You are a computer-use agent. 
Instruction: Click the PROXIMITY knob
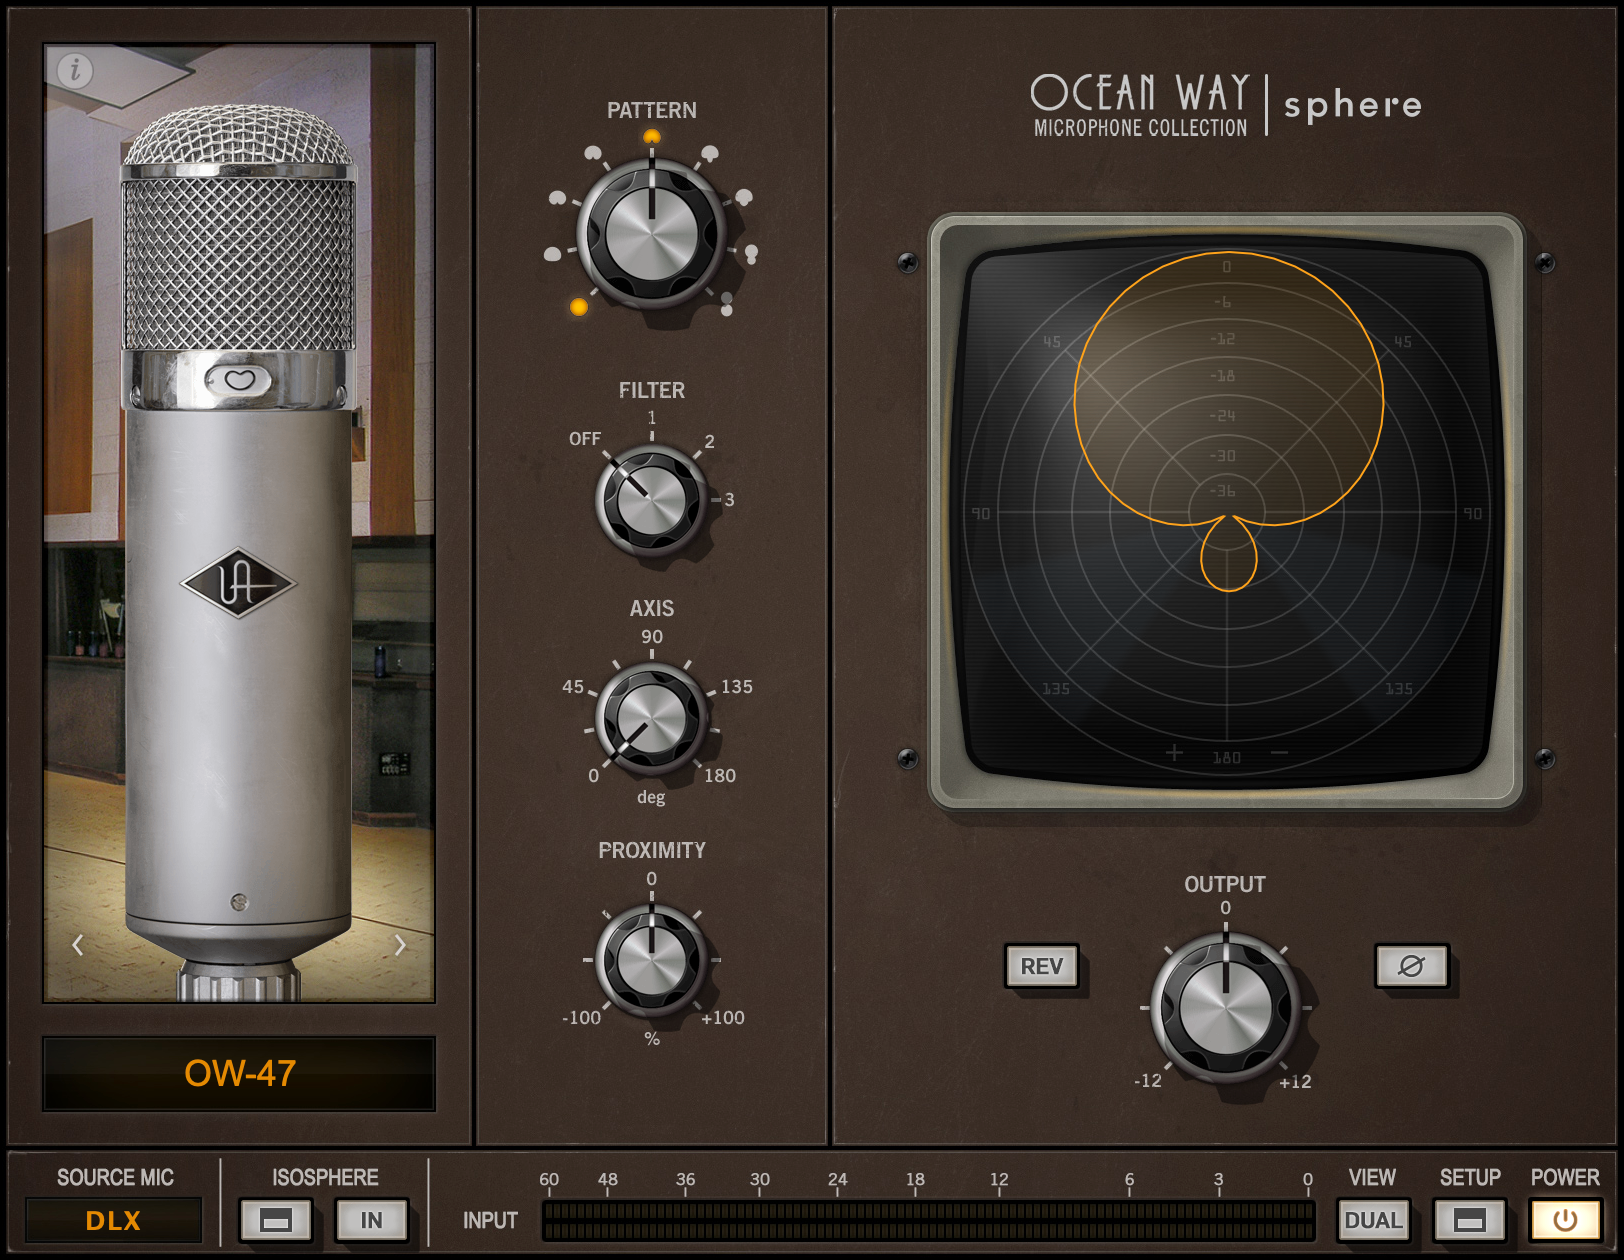pos(651,960)
